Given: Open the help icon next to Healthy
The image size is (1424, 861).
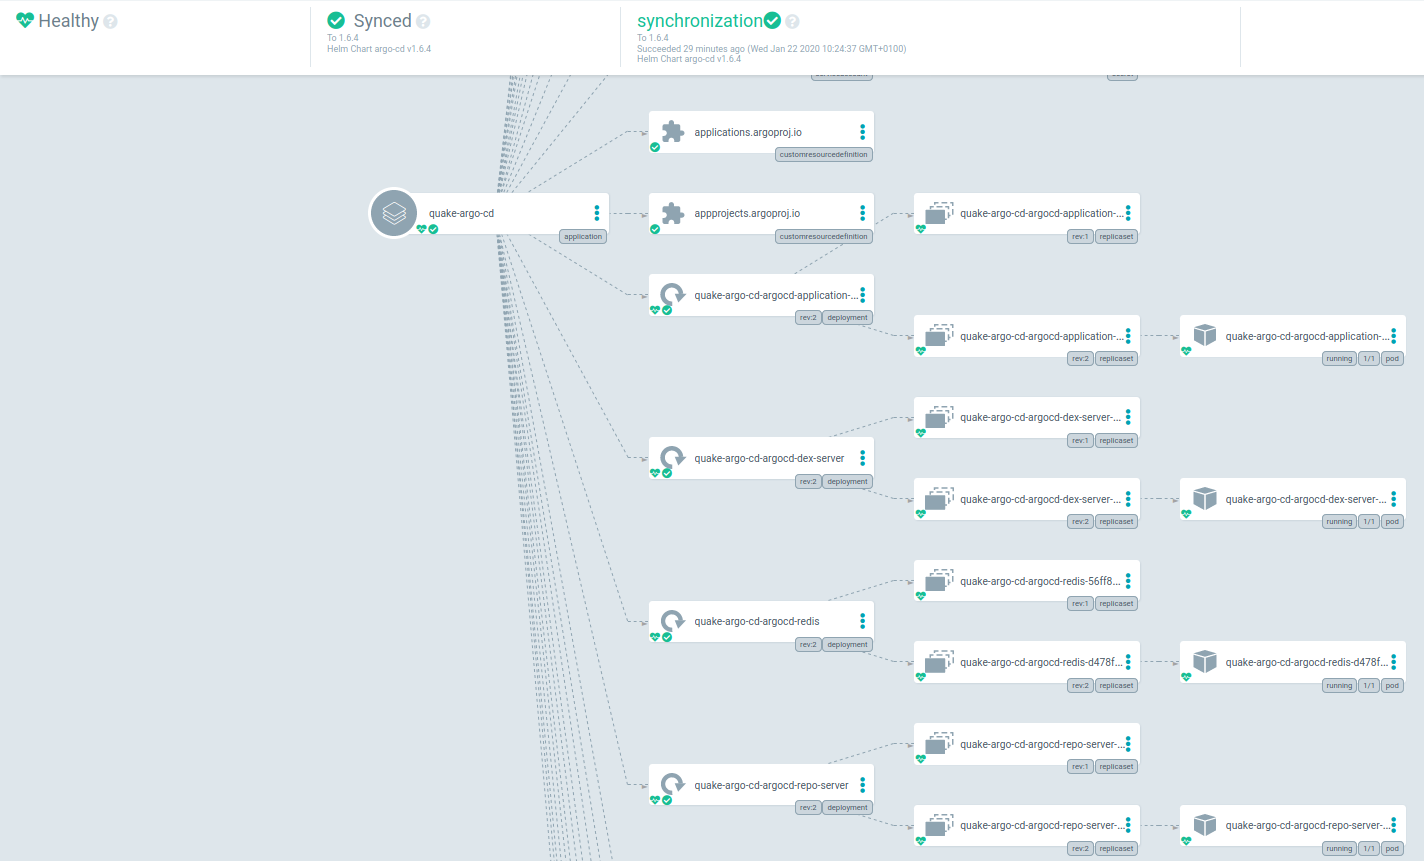Looking at the screenshot, I should pos(110,22).
